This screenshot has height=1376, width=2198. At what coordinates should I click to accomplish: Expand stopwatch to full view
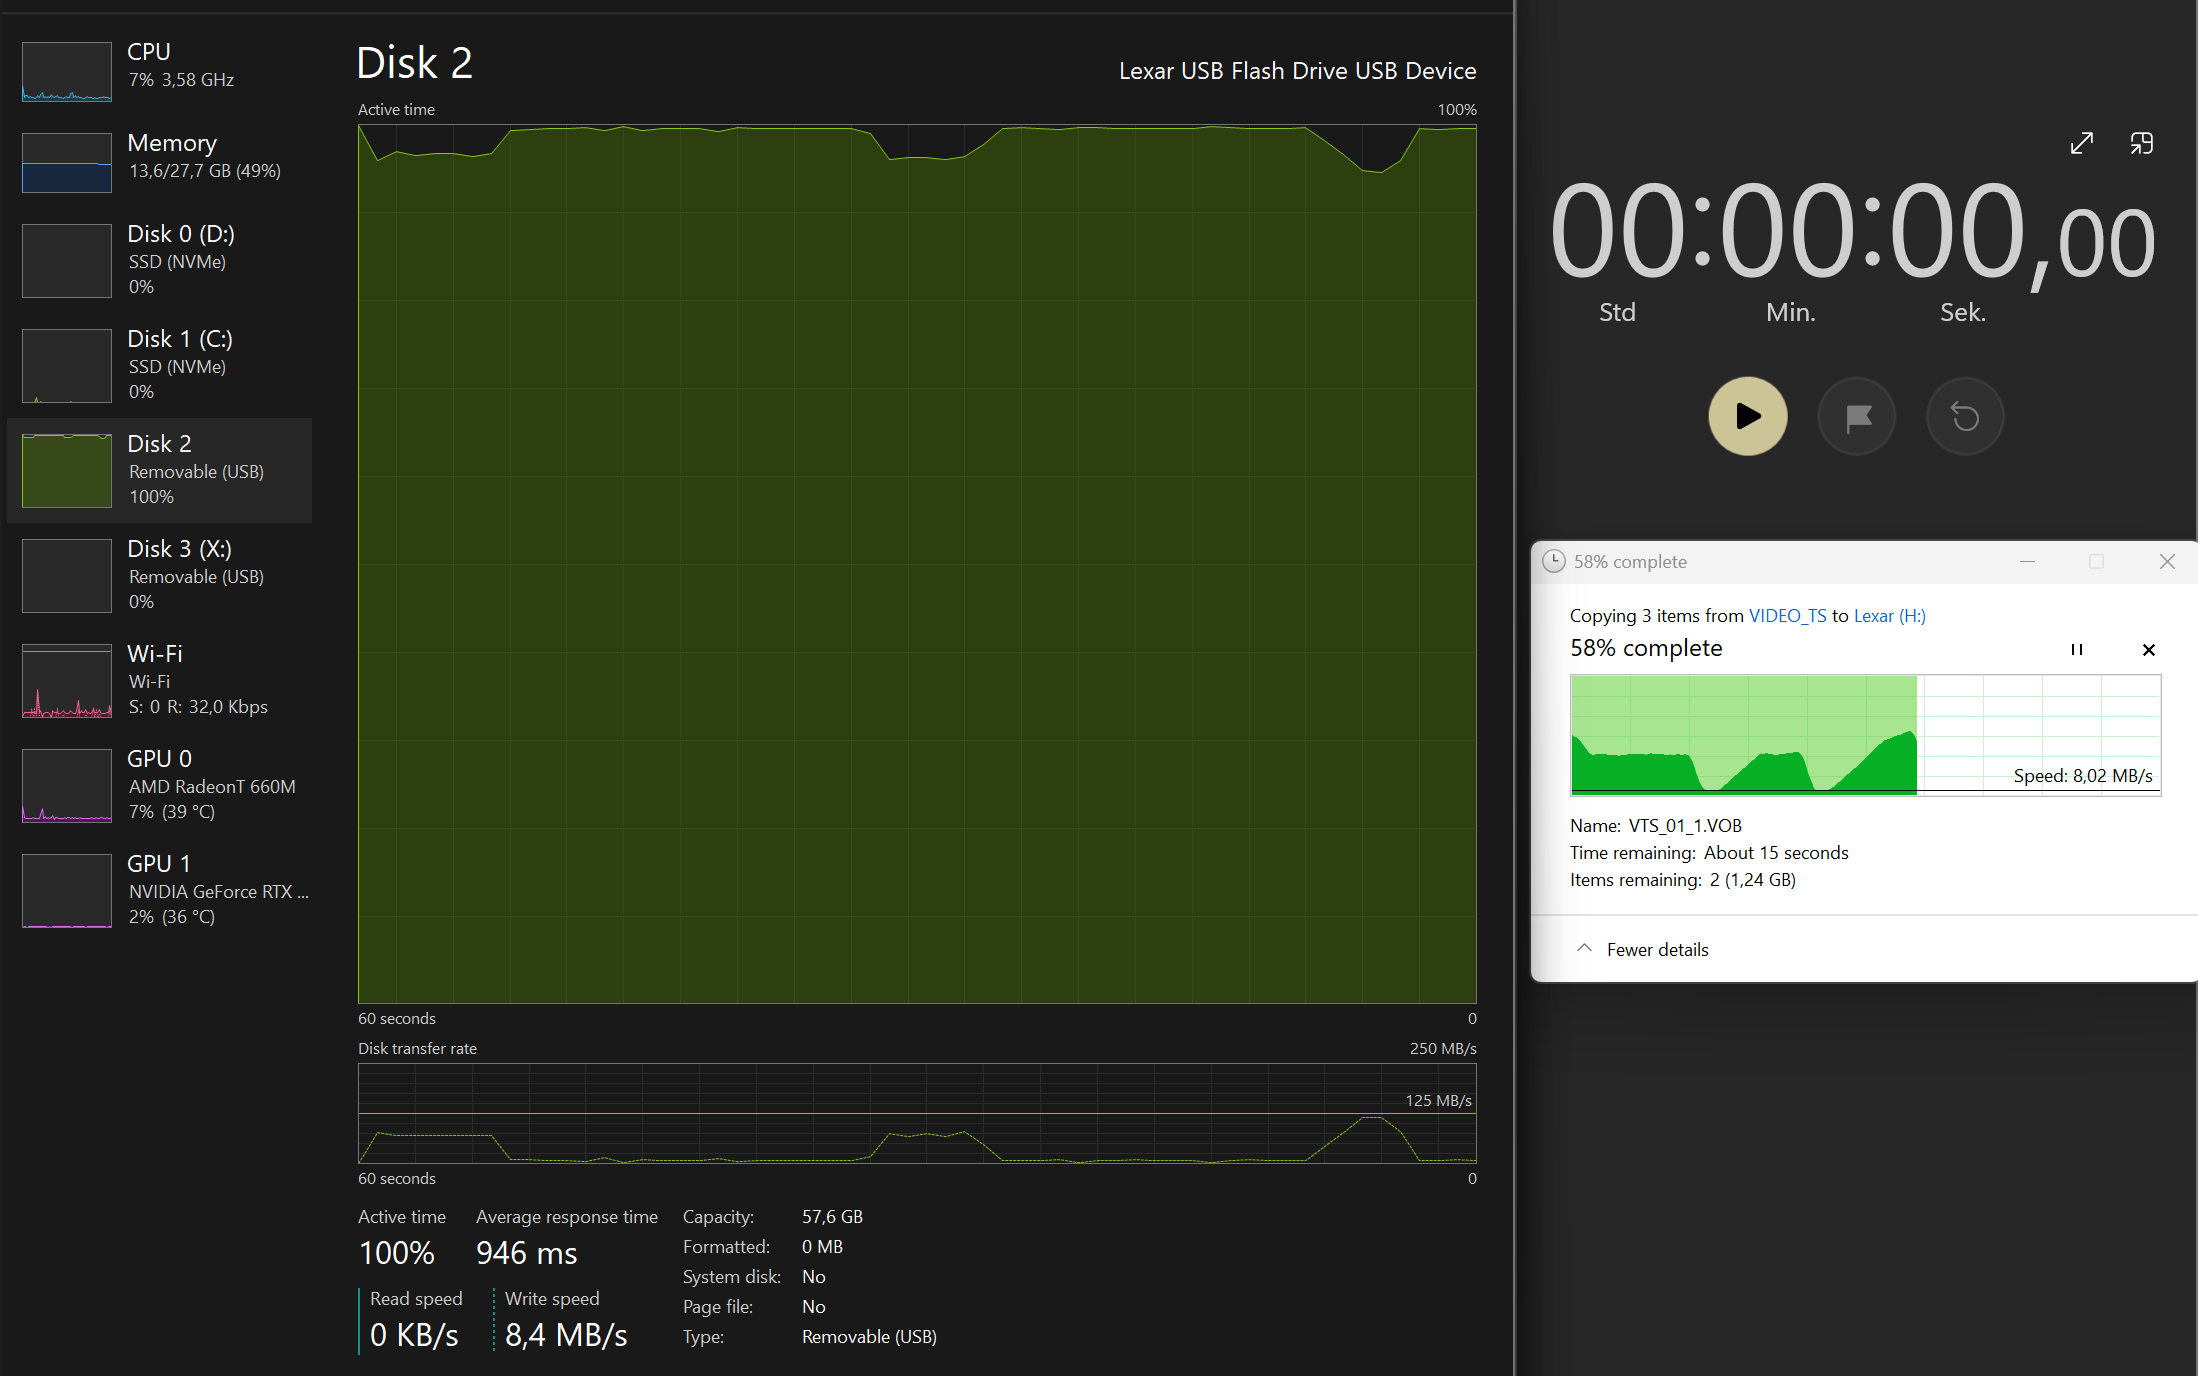2082,143
